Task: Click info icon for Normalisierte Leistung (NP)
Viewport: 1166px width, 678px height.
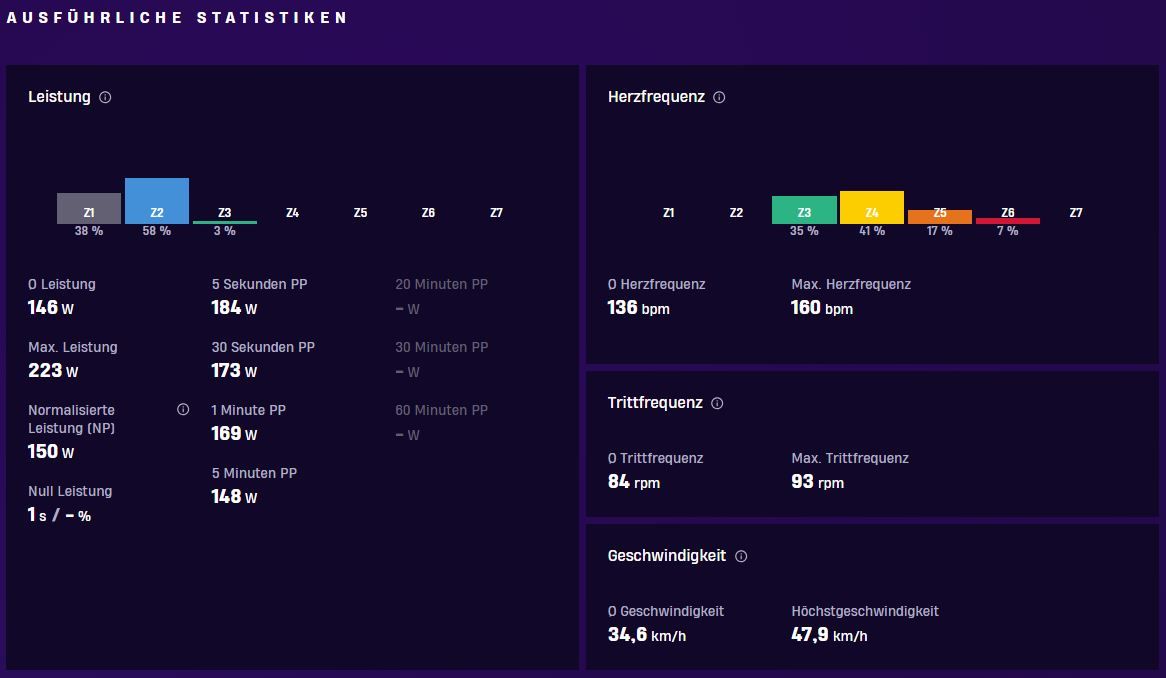Action: tap(183, 410)
